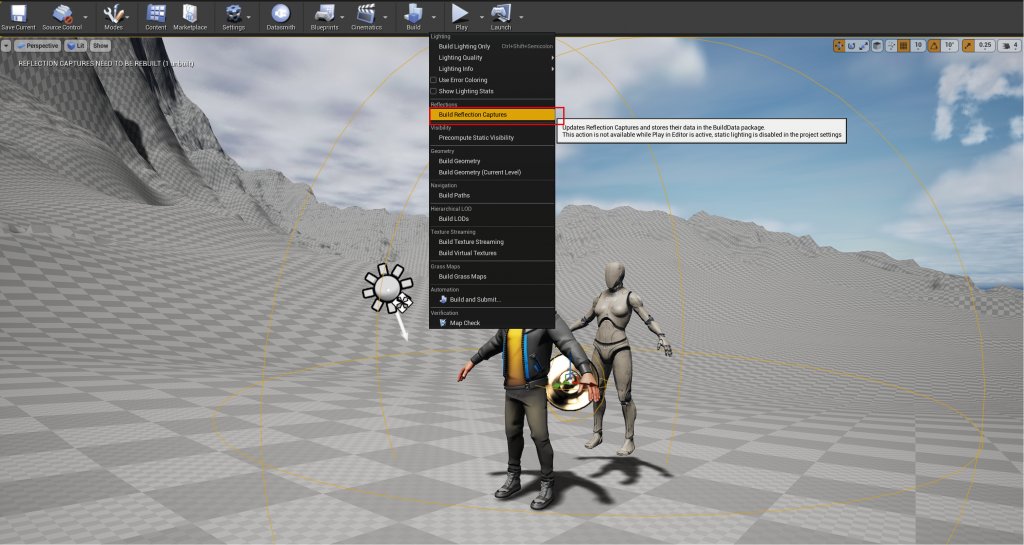Image resolution: width=1024 pixels, height=545 pixels.
Task: Open the Marketplace from the toolbar
Action: coord(190,14)
